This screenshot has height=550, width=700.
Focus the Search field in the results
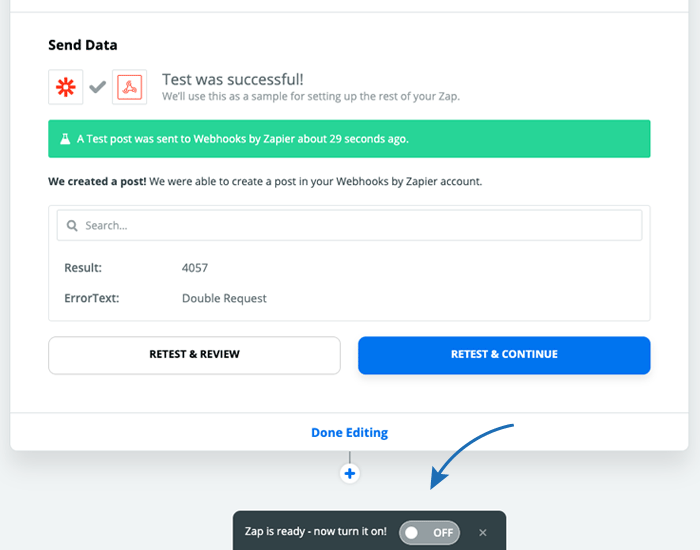(x=350, y=225)
